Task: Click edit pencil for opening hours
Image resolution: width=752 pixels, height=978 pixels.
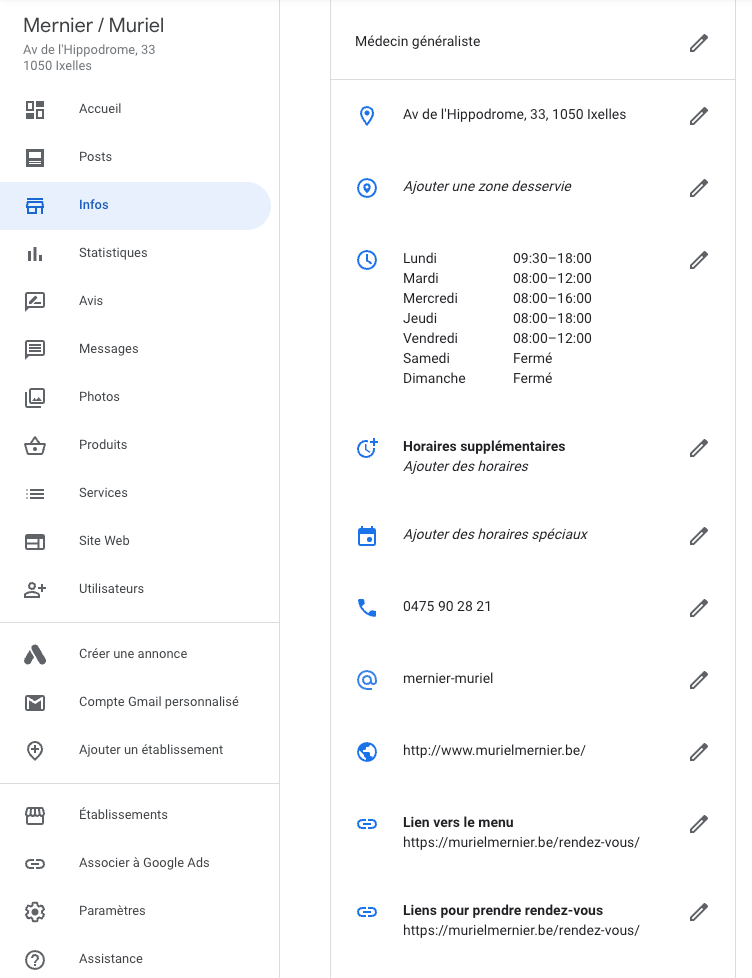Action: [x=699, y=260]
